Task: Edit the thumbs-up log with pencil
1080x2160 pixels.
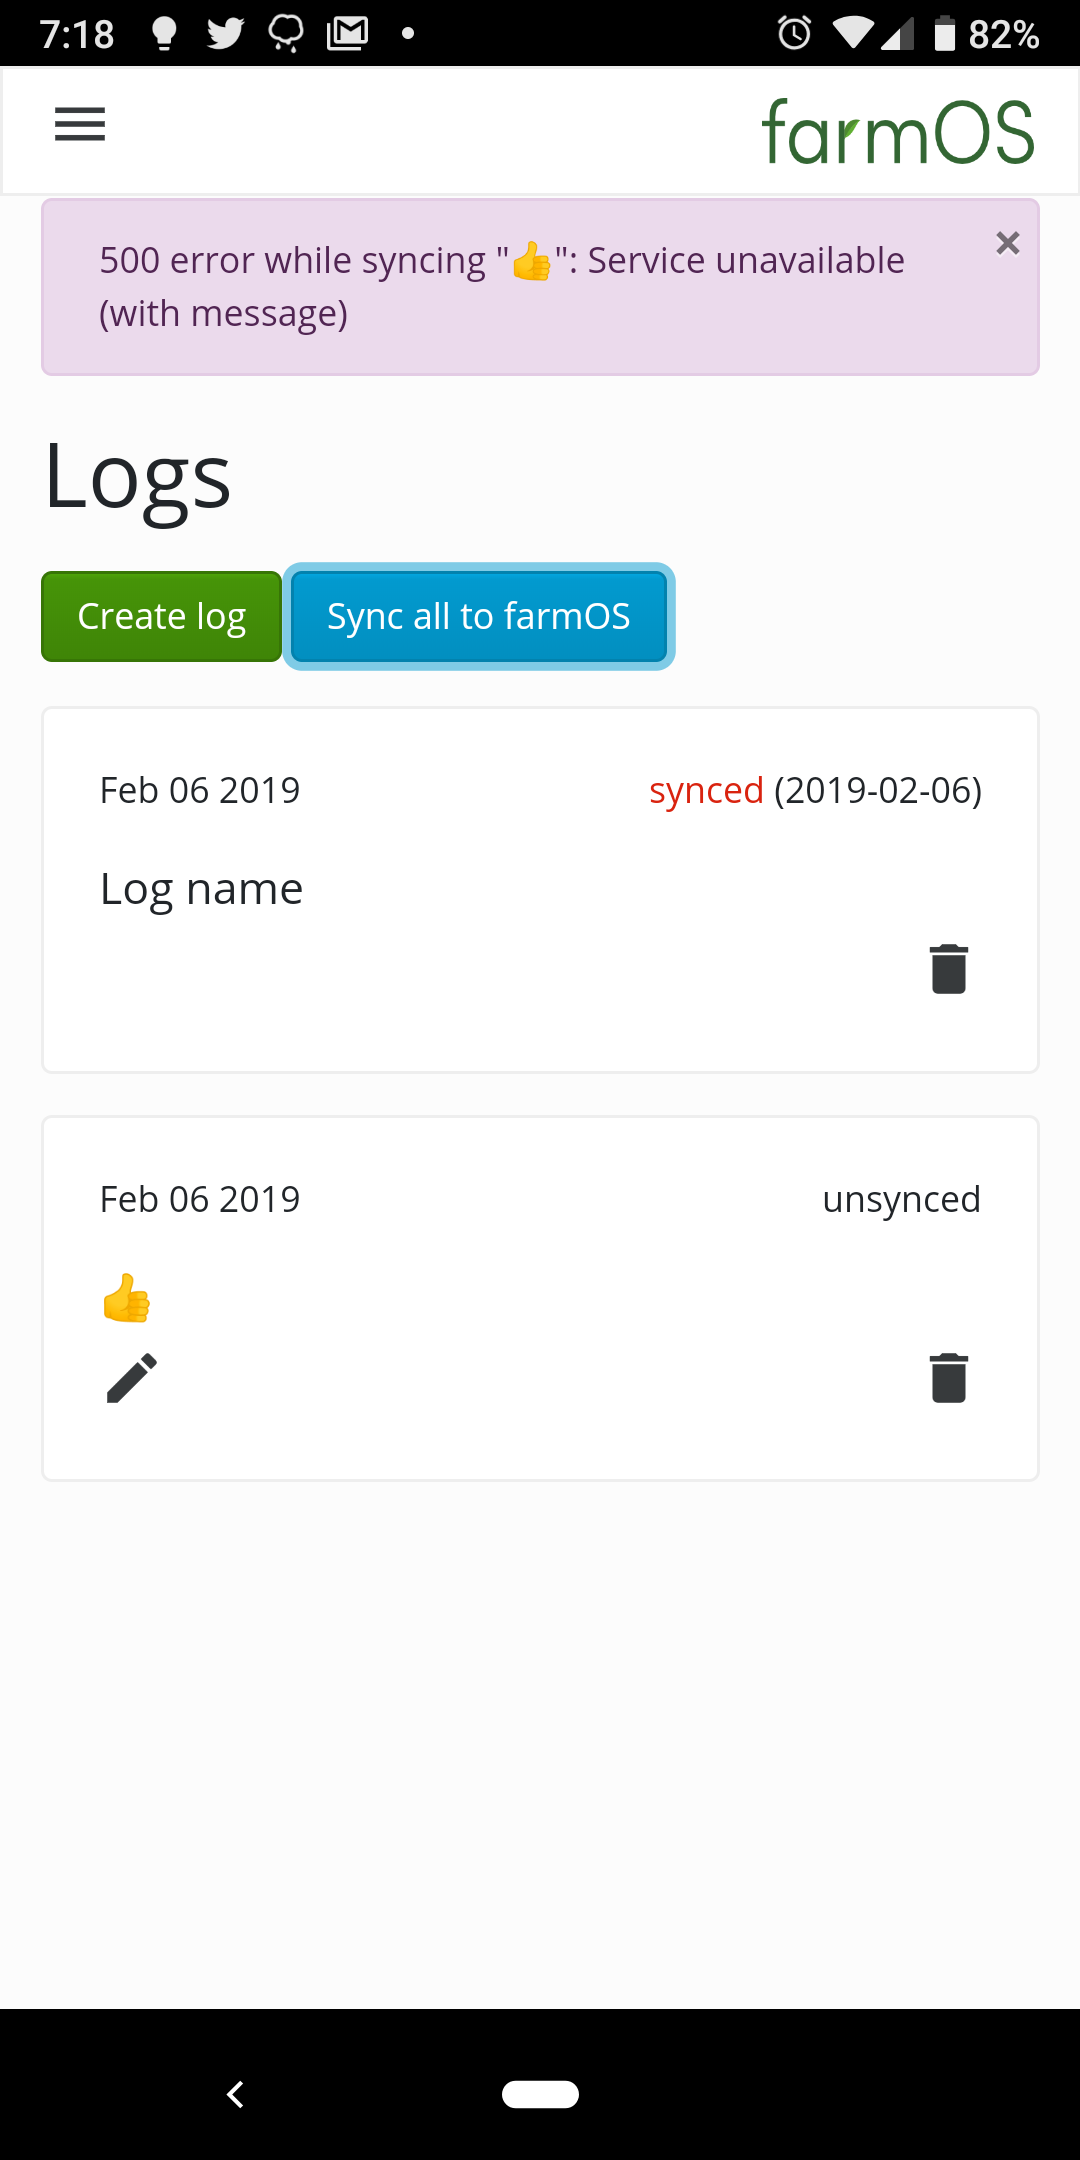Action: 132,1378
